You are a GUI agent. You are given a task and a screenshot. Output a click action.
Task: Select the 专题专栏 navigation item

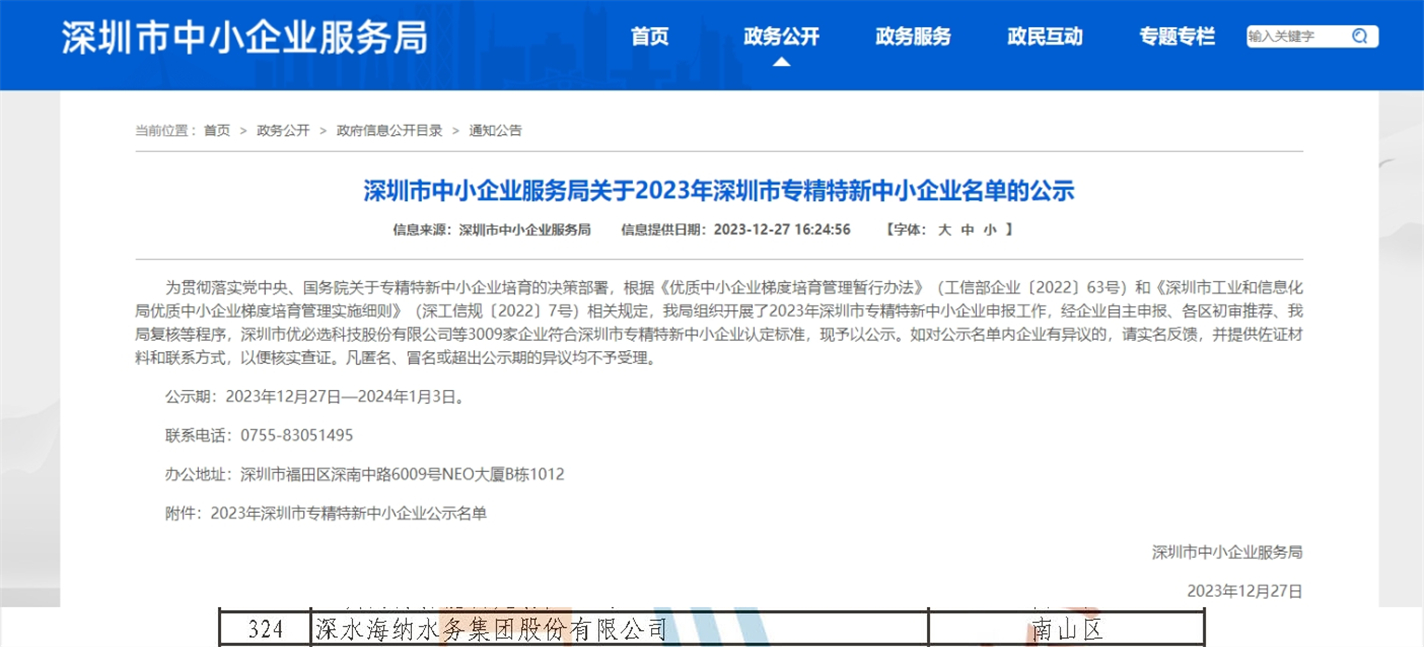click(x=1176, y=36)
